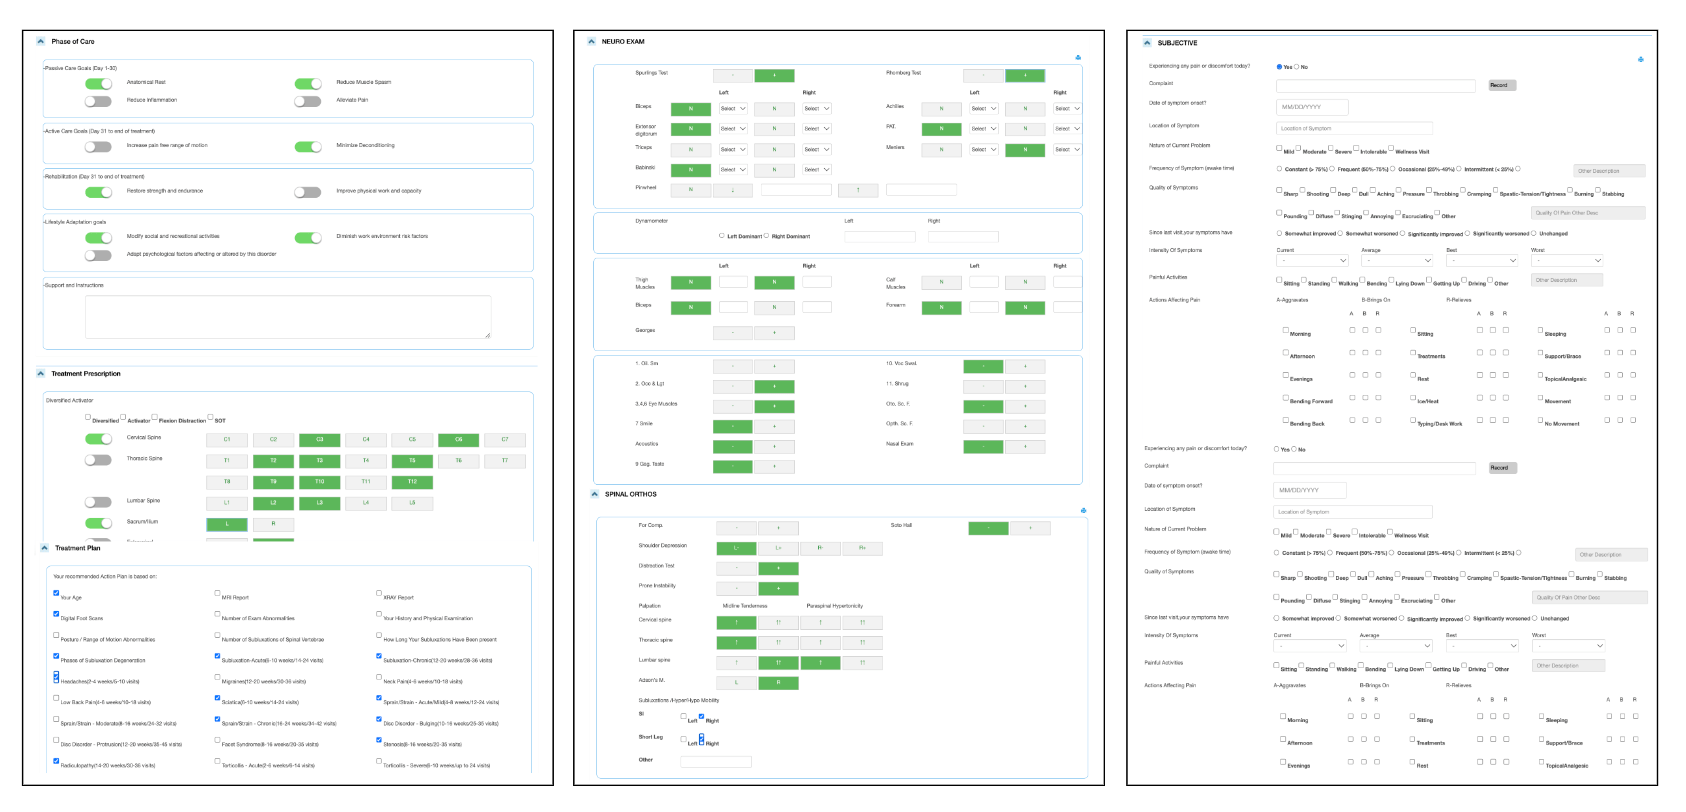Collapse the Treatment Plan section chevron
This screenshot has height=812, width=1686.
(x=44, y=548)
